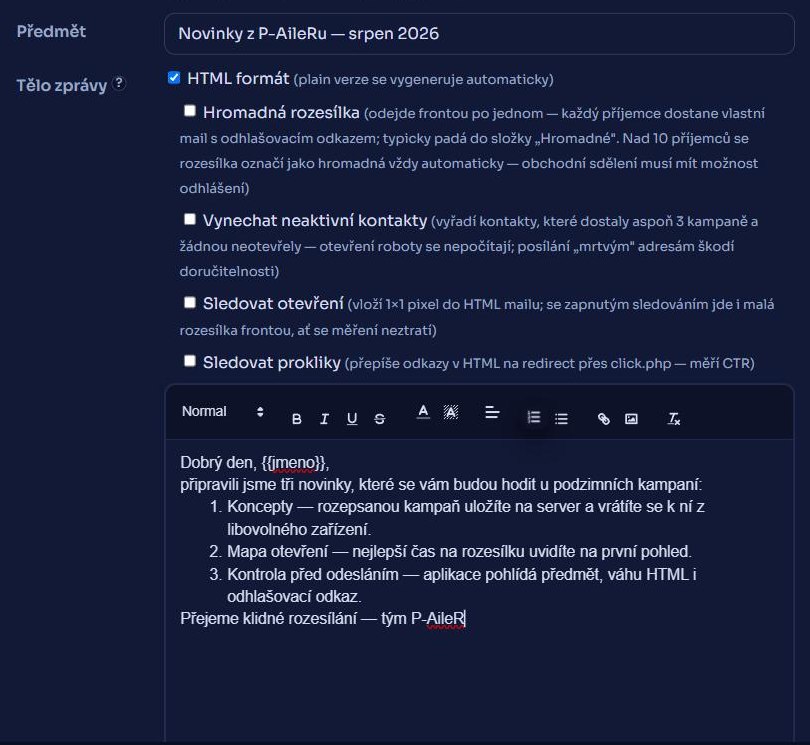Screen dimensions: 810x745
Task: Toggle the ordered numbered list
Action: coord(534,417)
